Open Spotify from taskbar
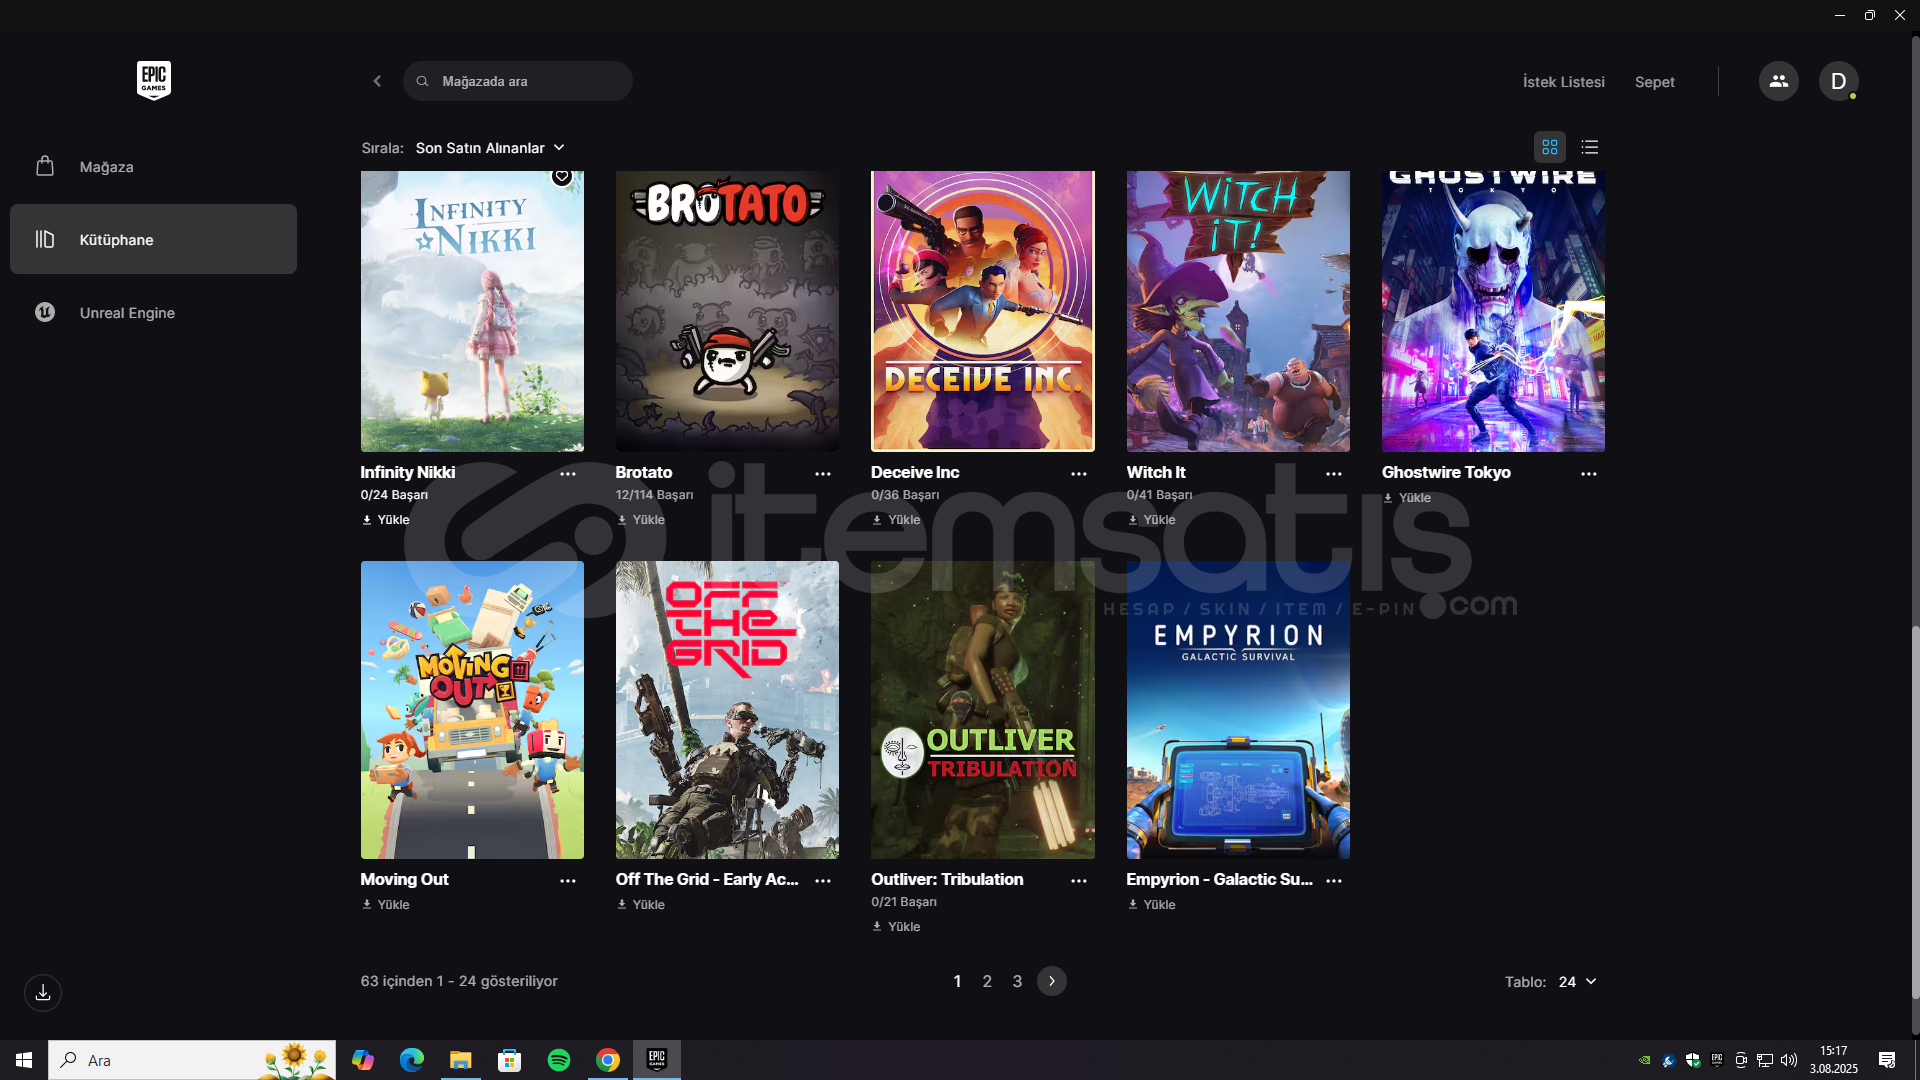 559,1060
